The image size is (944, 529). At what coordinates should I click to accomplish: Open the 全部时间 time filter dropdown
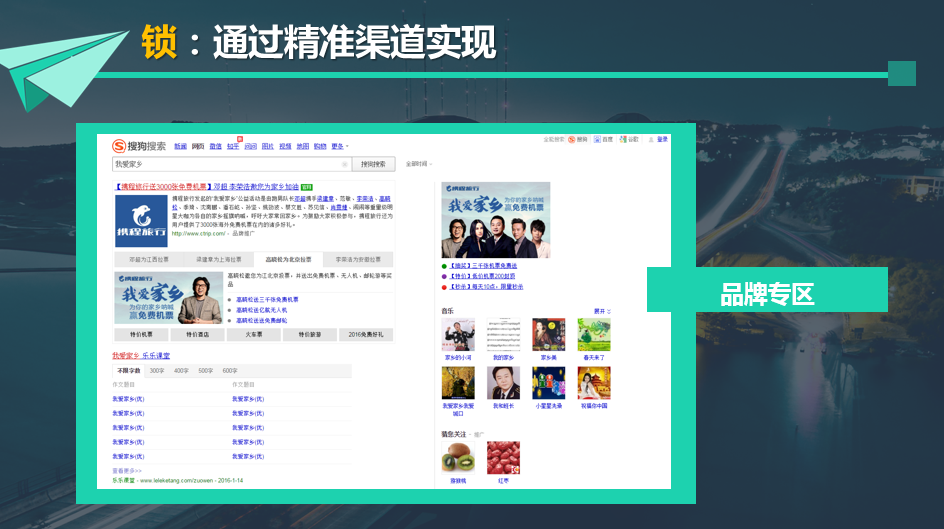418,164
